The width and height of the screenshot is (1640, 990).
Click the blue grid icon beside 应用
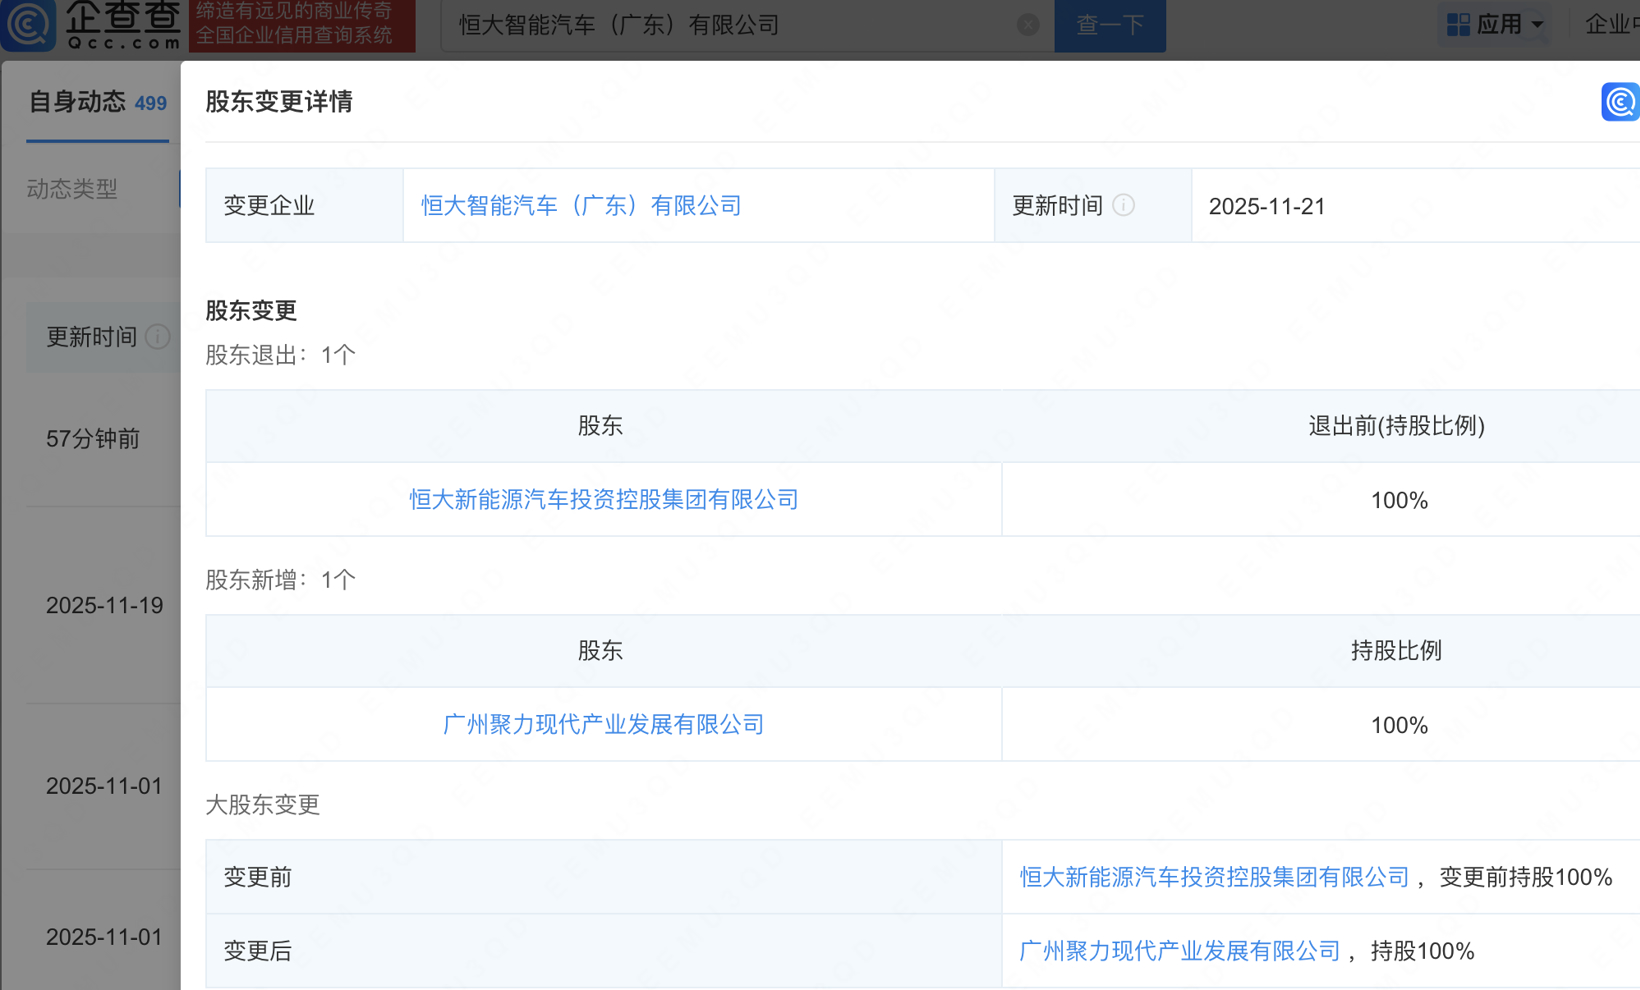[1457, 23]
